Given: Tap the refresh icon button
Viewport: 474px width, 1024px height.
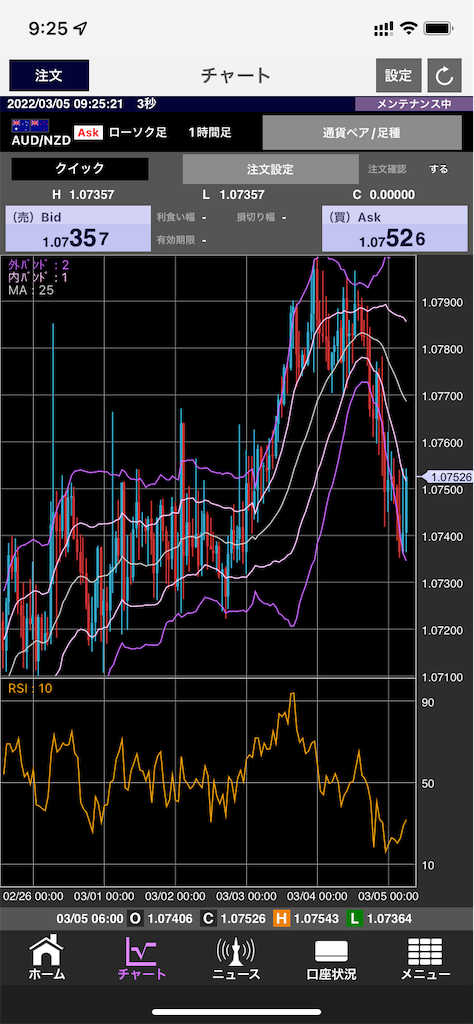Looking at the screenshot, I should [x=445, y=75].
